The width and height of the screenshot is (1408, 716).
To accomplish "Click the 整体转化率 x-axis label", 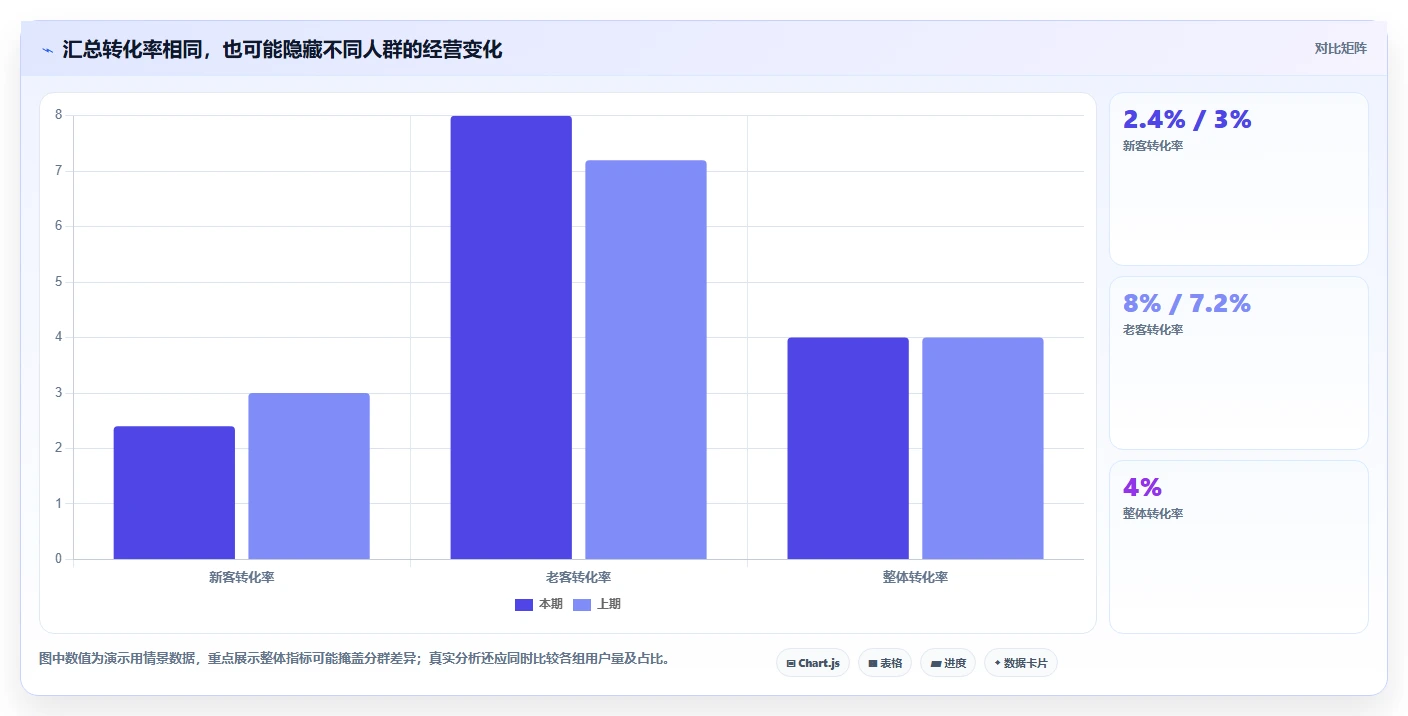I will coord(916,578).
